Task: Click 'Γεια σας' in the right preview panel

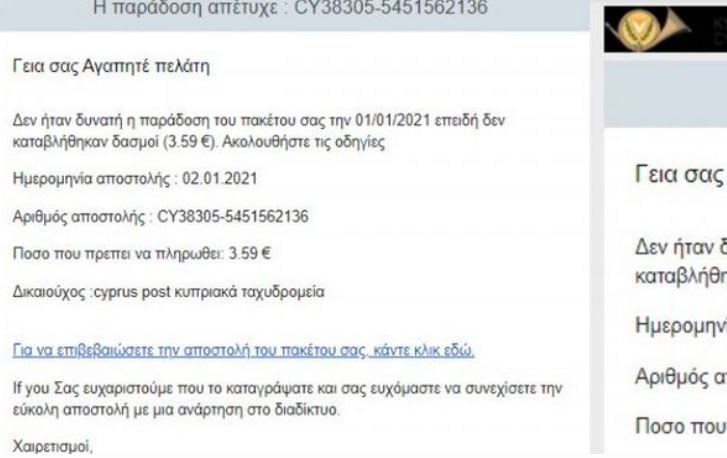Action: (x=679, y=175)
